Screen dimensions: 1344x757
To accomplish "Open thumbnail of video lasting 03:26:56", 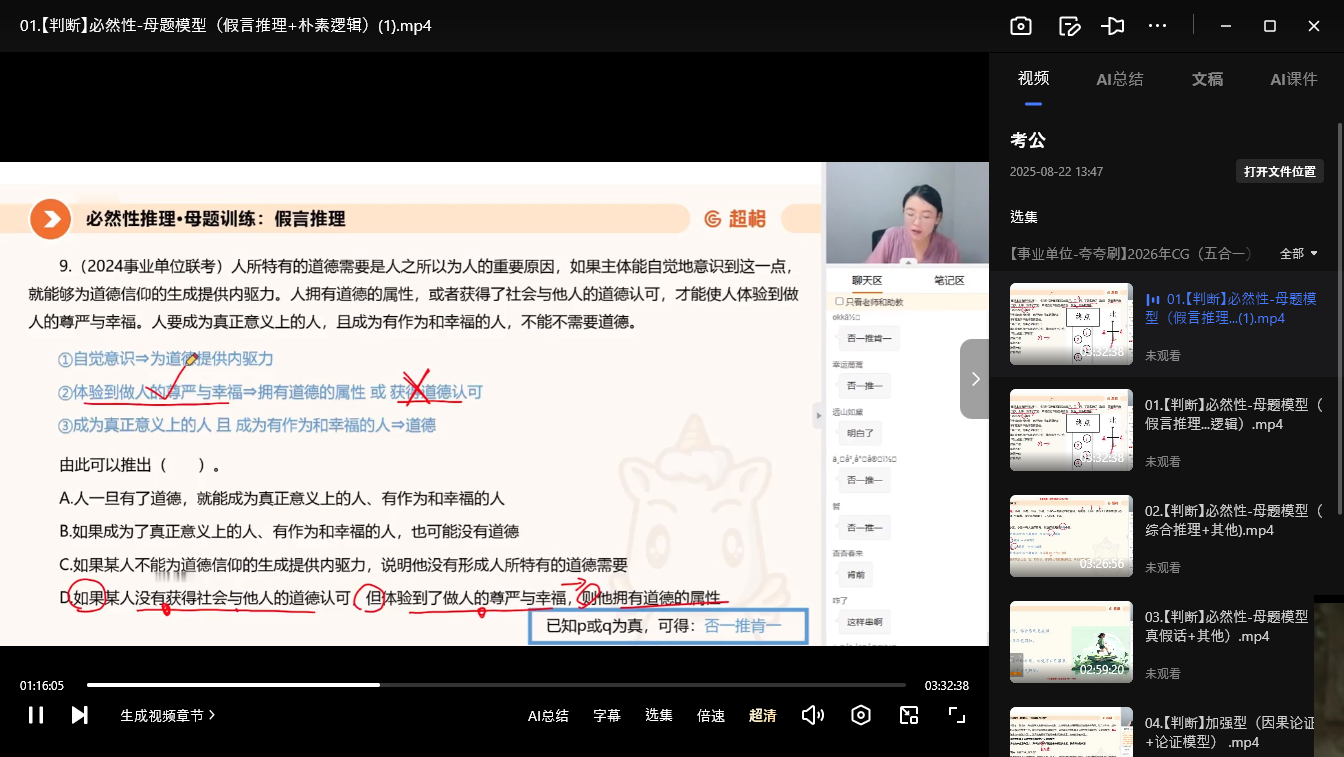I will (1071, 536).
